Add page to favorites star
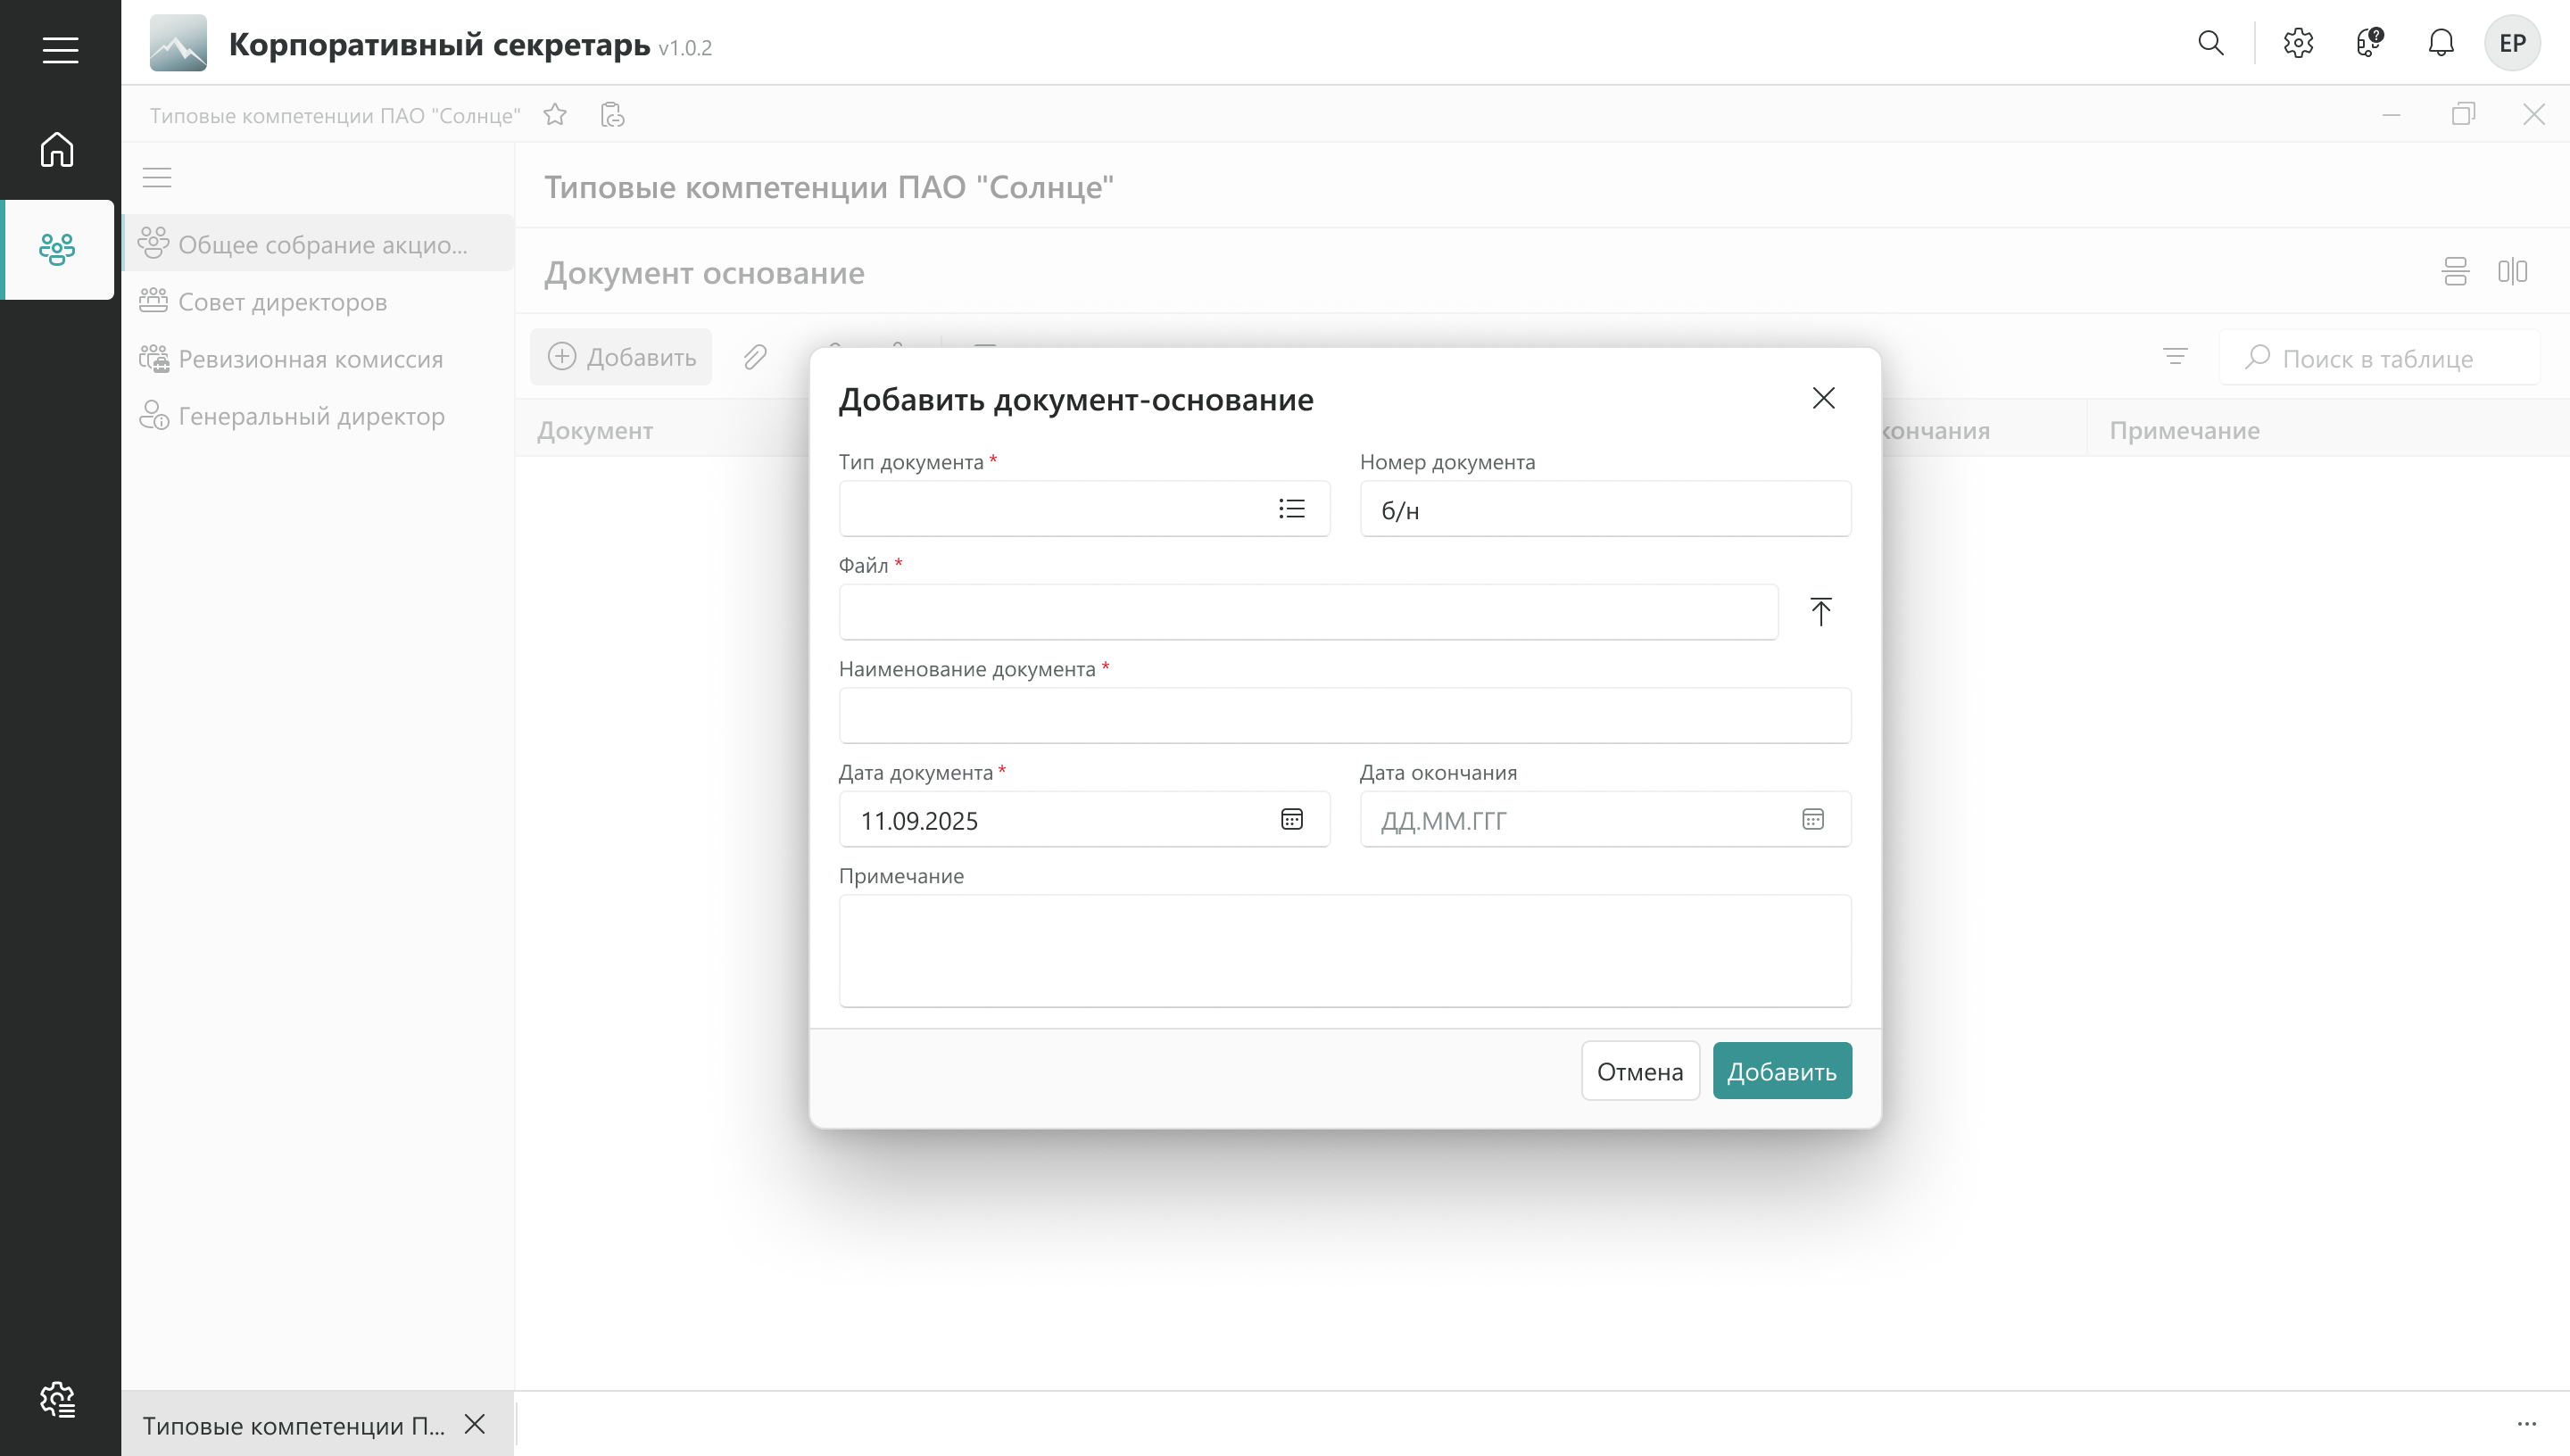 pyautogui.click(x=555, y=115)
